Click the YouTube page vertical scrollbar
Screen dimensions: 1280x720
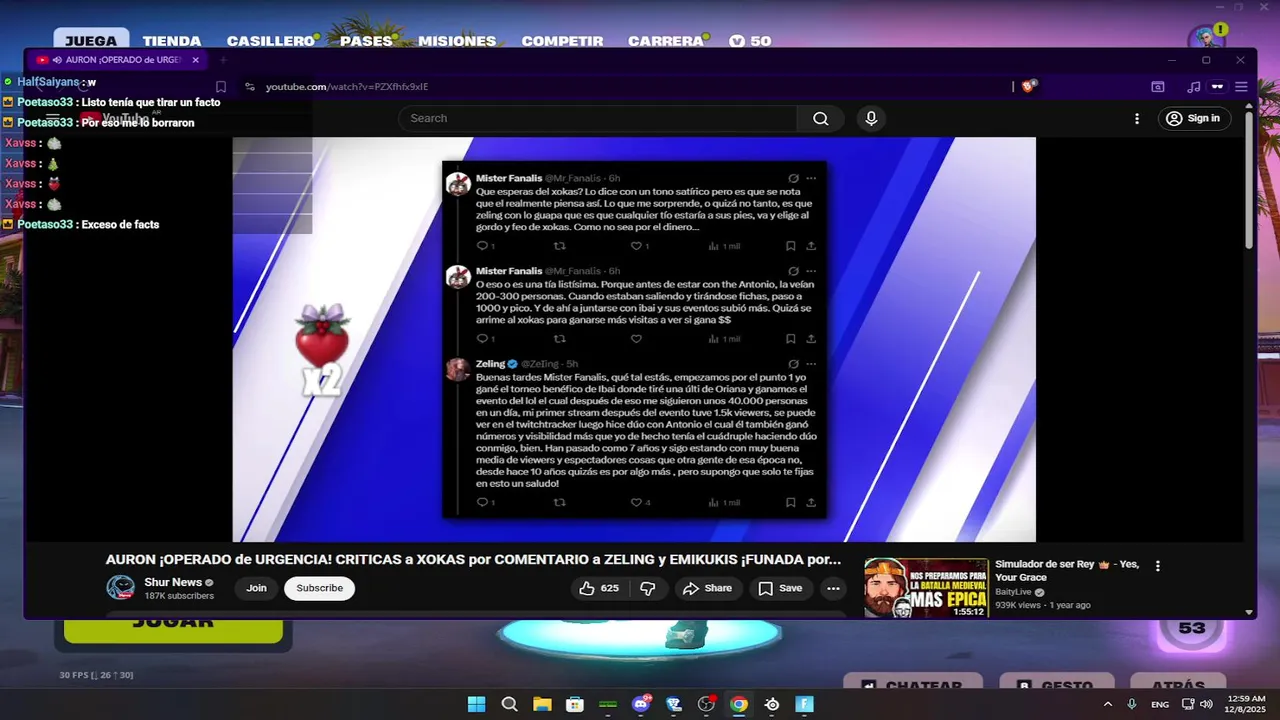[1249, 180]
